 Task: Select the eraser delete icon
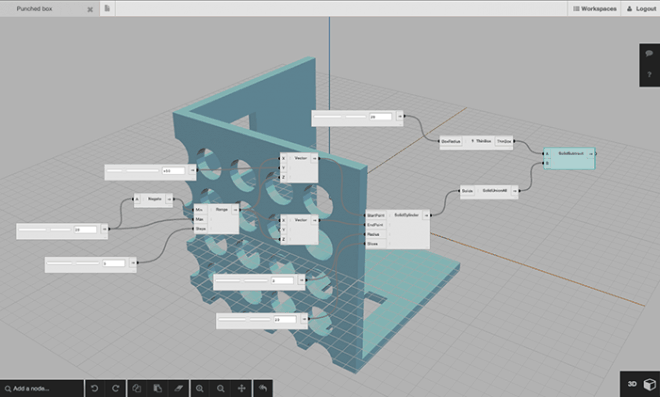click(178, 388)
